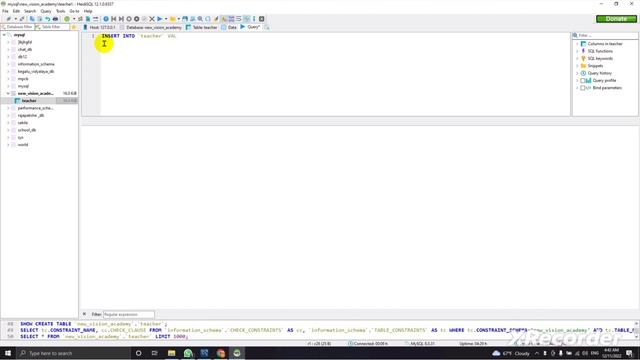Expand the world database node
640x360 pixels.
click(x=8, y=144)
